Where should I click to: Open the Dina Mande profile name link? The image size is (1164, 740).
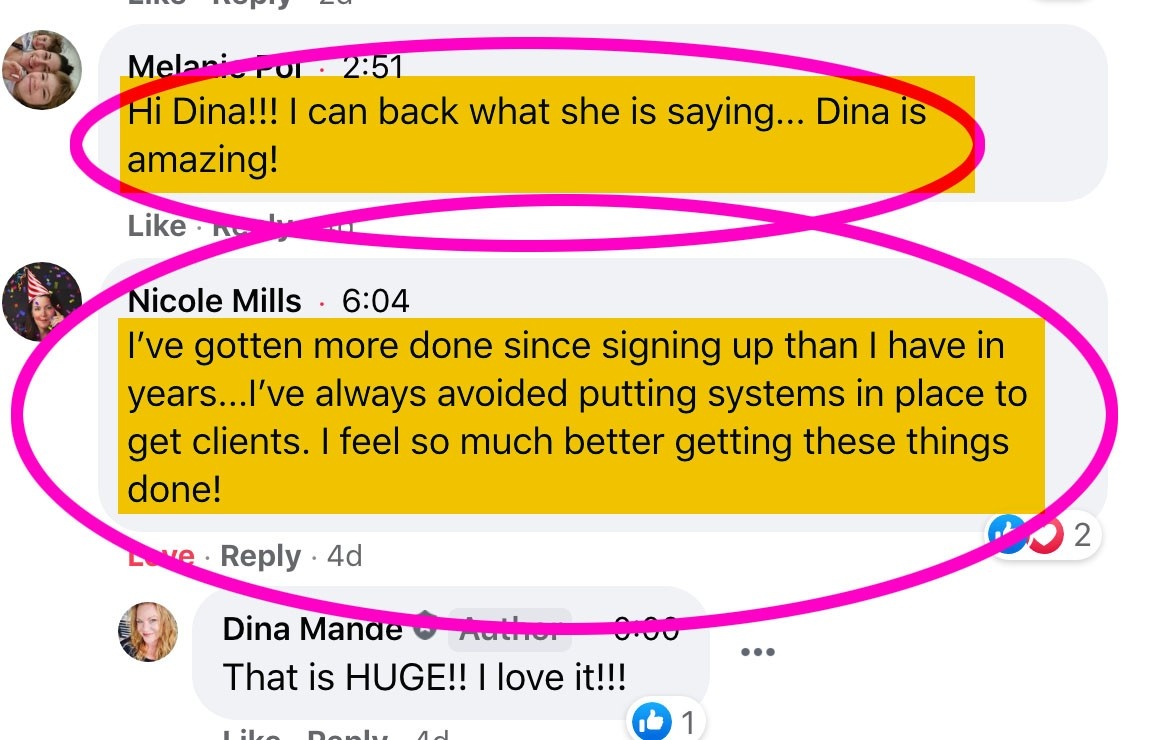pyautogui.click(x=313, y=629)
